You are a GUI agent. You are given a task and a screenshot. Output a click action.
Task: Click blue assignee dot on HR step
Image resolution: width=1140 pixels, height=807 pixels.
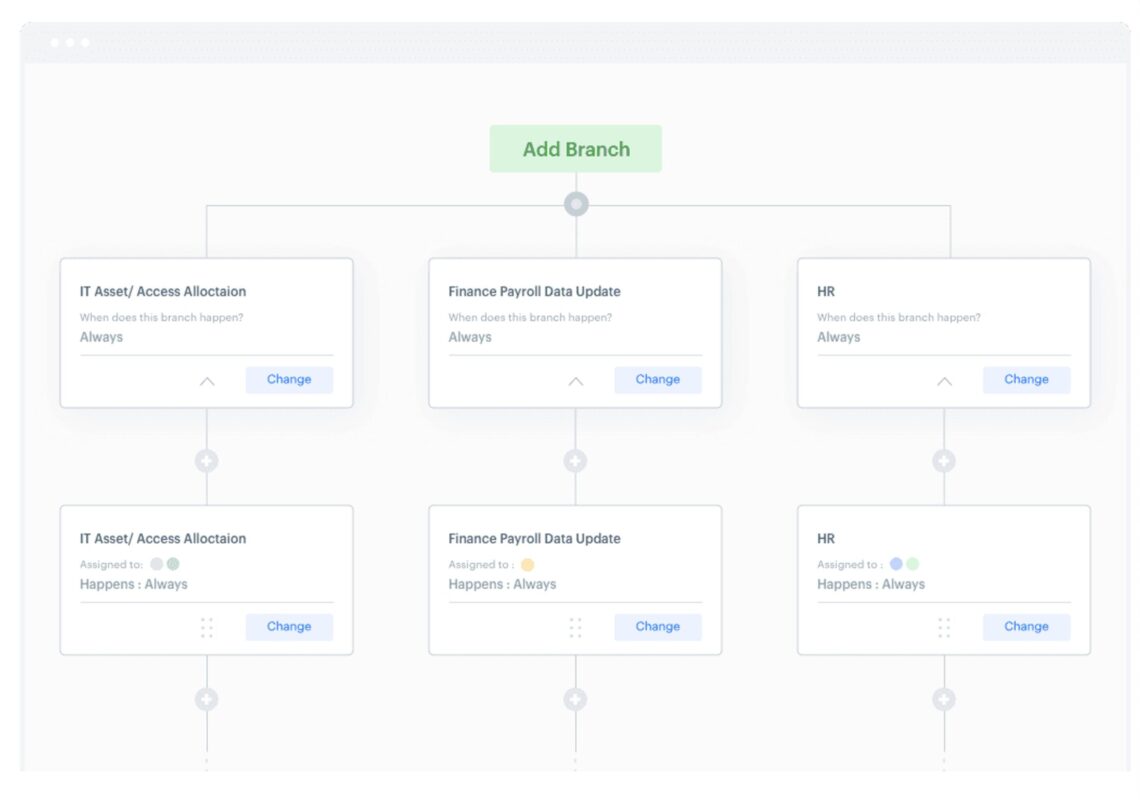click(x=896, y=564)
